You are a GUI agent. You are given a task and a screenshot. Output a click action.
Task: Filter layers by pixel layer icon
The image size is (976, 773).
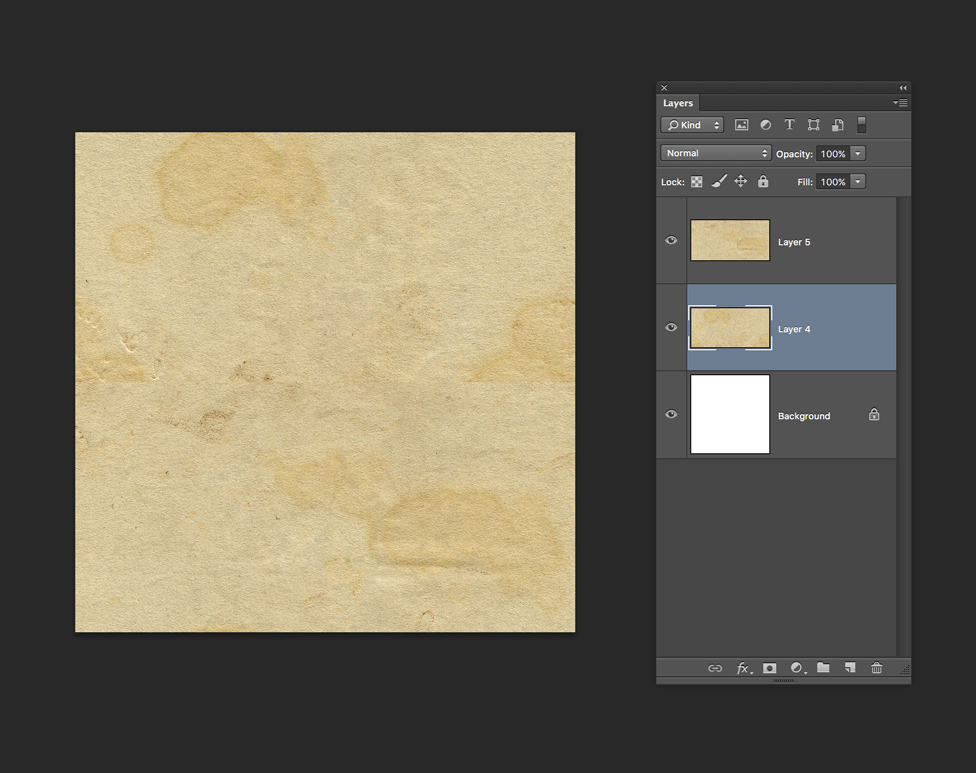(741, 125)
